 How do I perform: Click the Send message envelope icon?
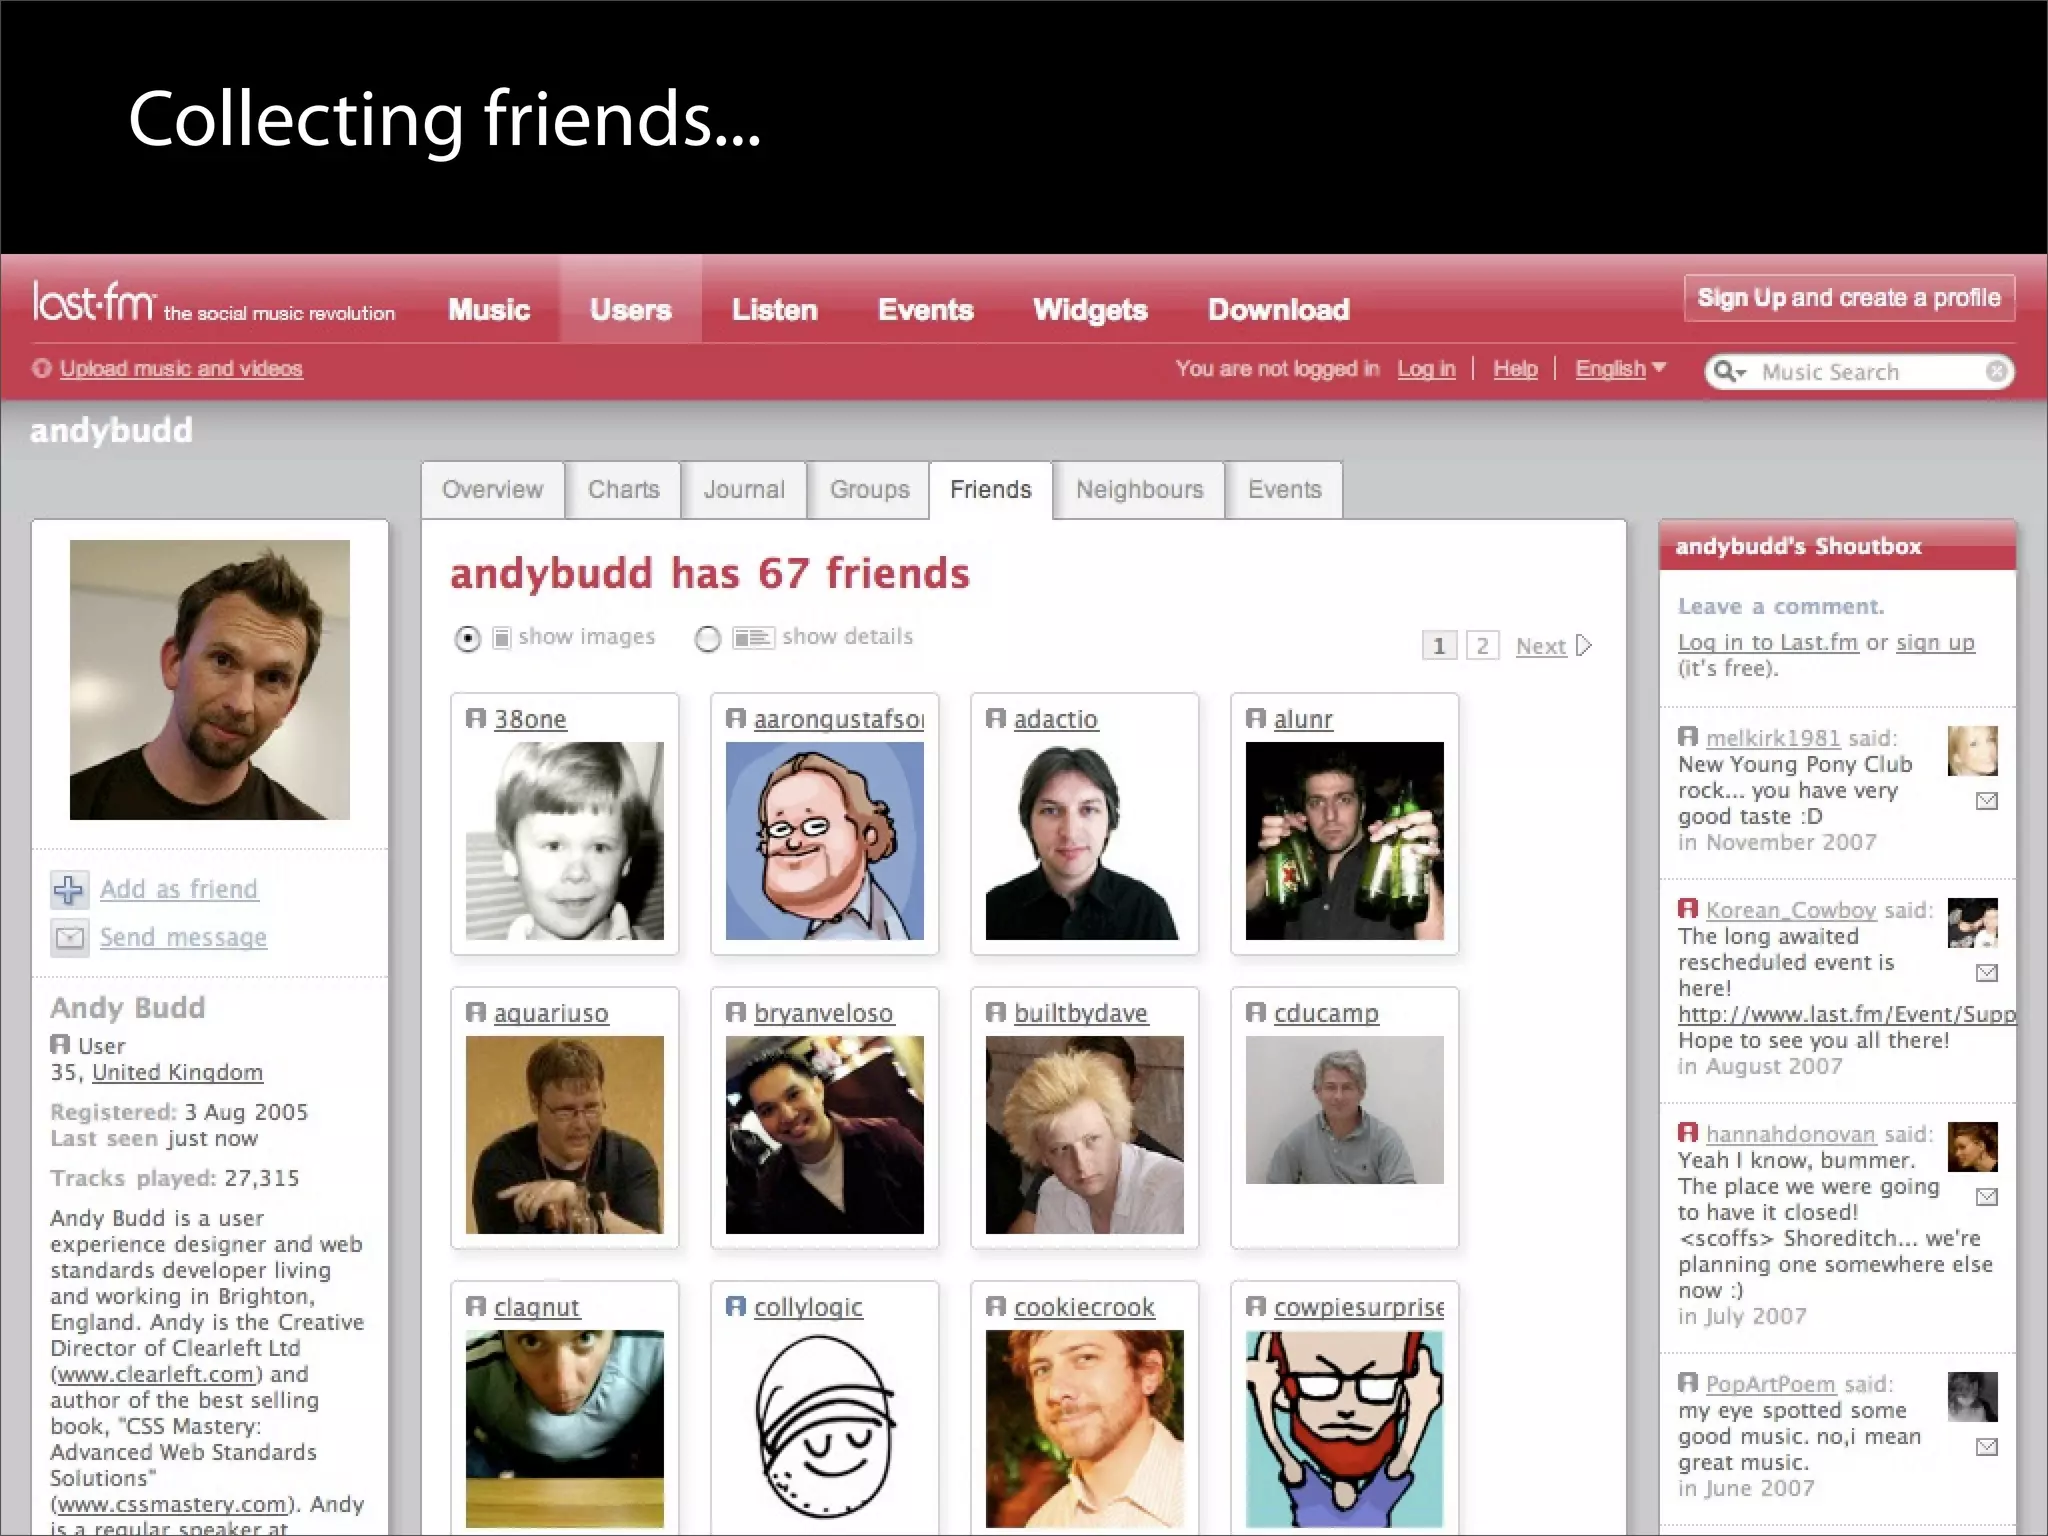tap(69, 937)
